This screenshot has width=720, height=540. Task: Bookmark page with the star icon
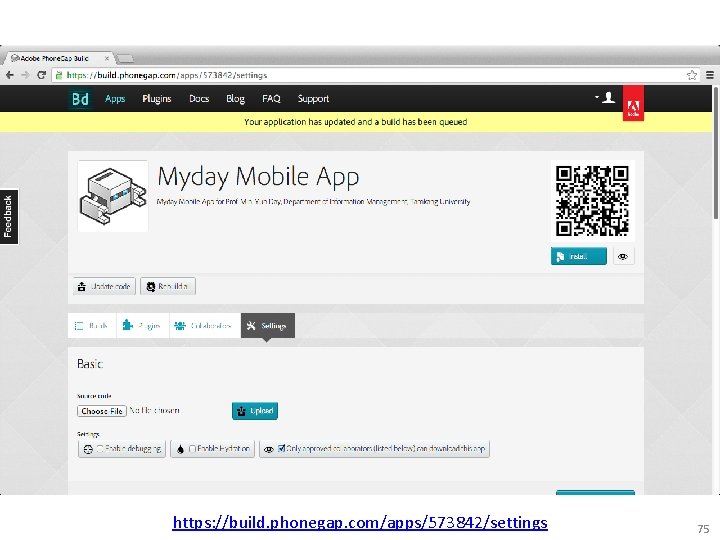click(692, 75)
